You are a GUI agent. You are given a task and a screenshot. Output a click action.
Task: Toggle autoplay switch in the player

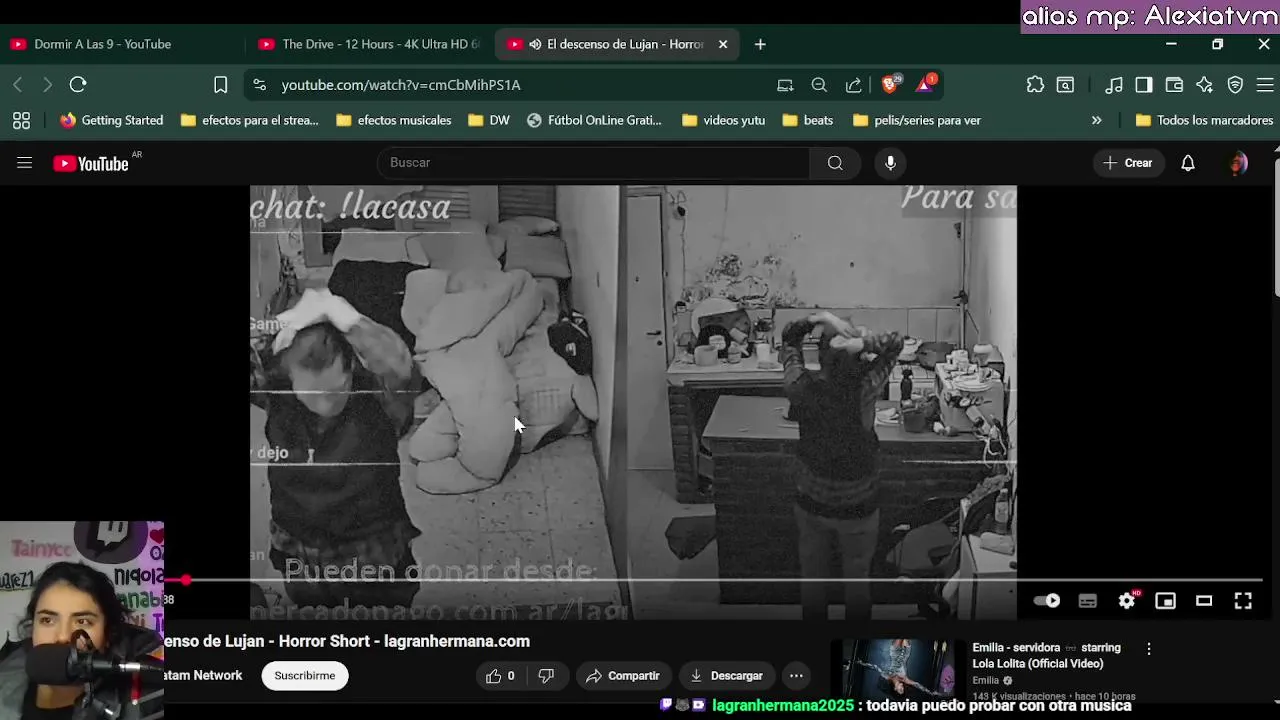coord(1047,601)
